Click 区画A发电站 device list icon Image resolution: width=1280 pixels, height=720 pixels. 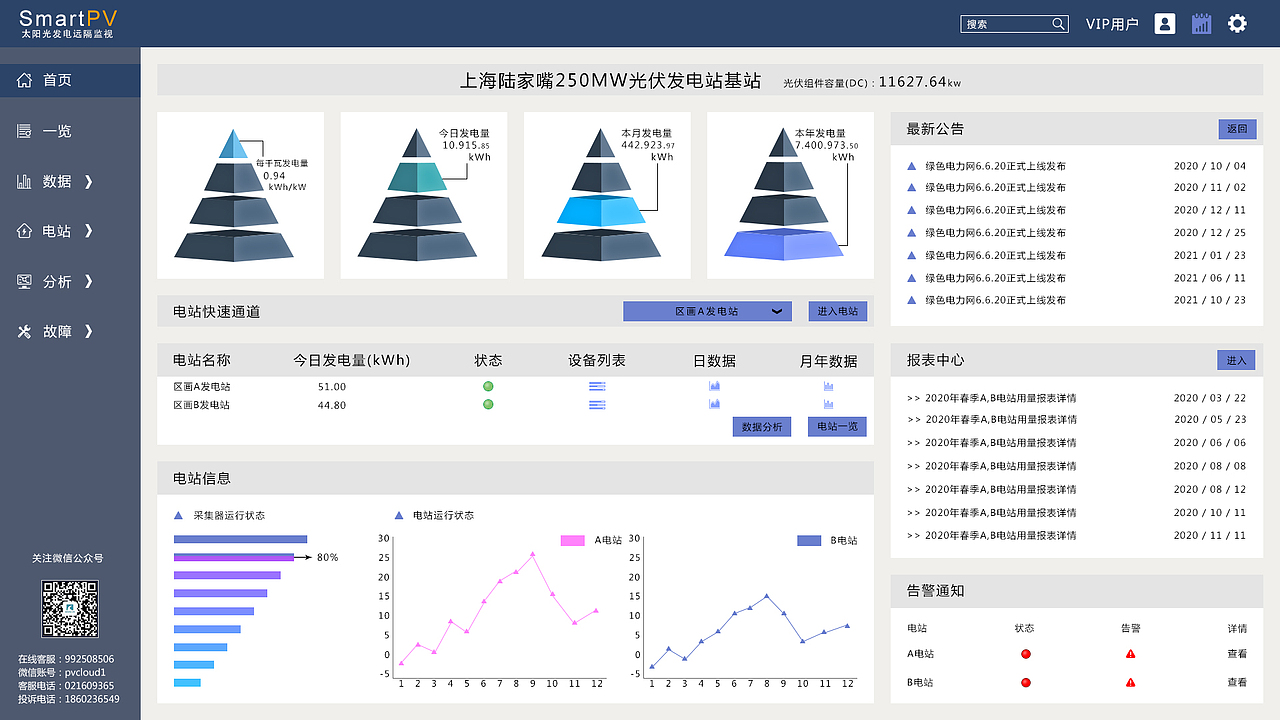pos(597,386)
